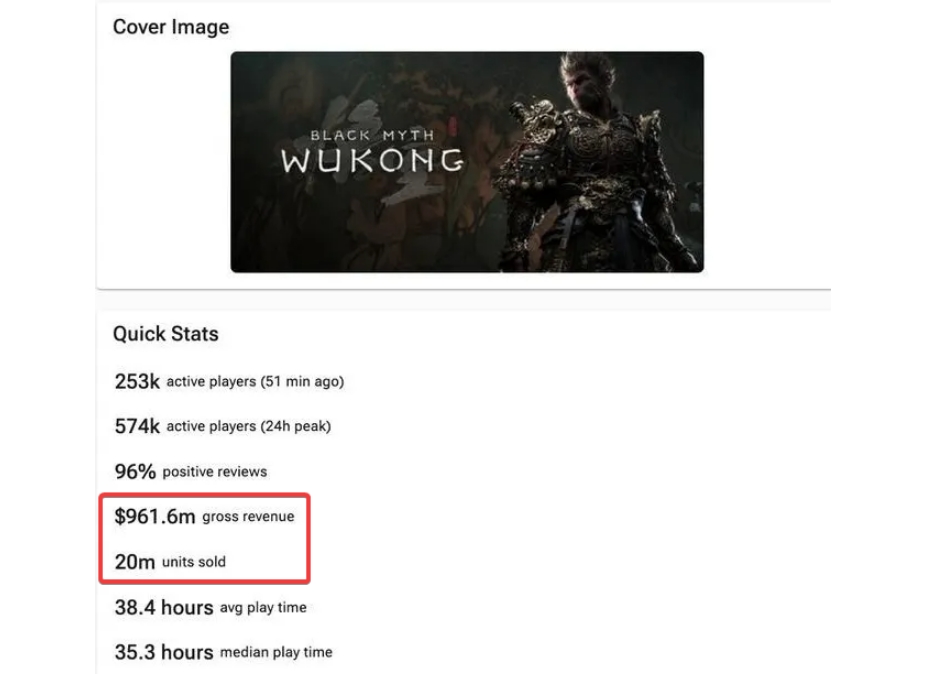Click the WUKONG title text on cover
Screen dimensions: 940x674
coord(372,161)
